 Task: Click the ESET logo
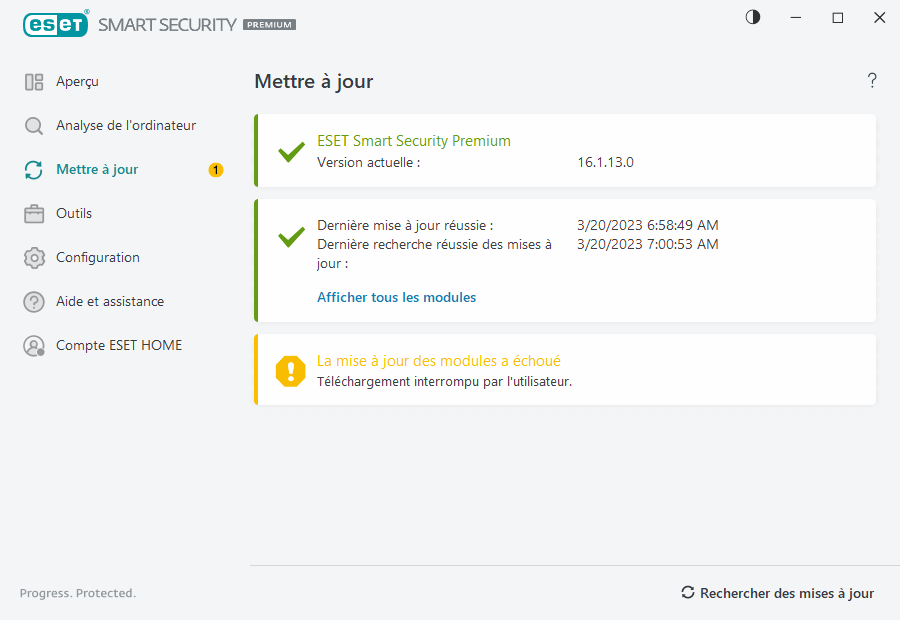(55, 24)
